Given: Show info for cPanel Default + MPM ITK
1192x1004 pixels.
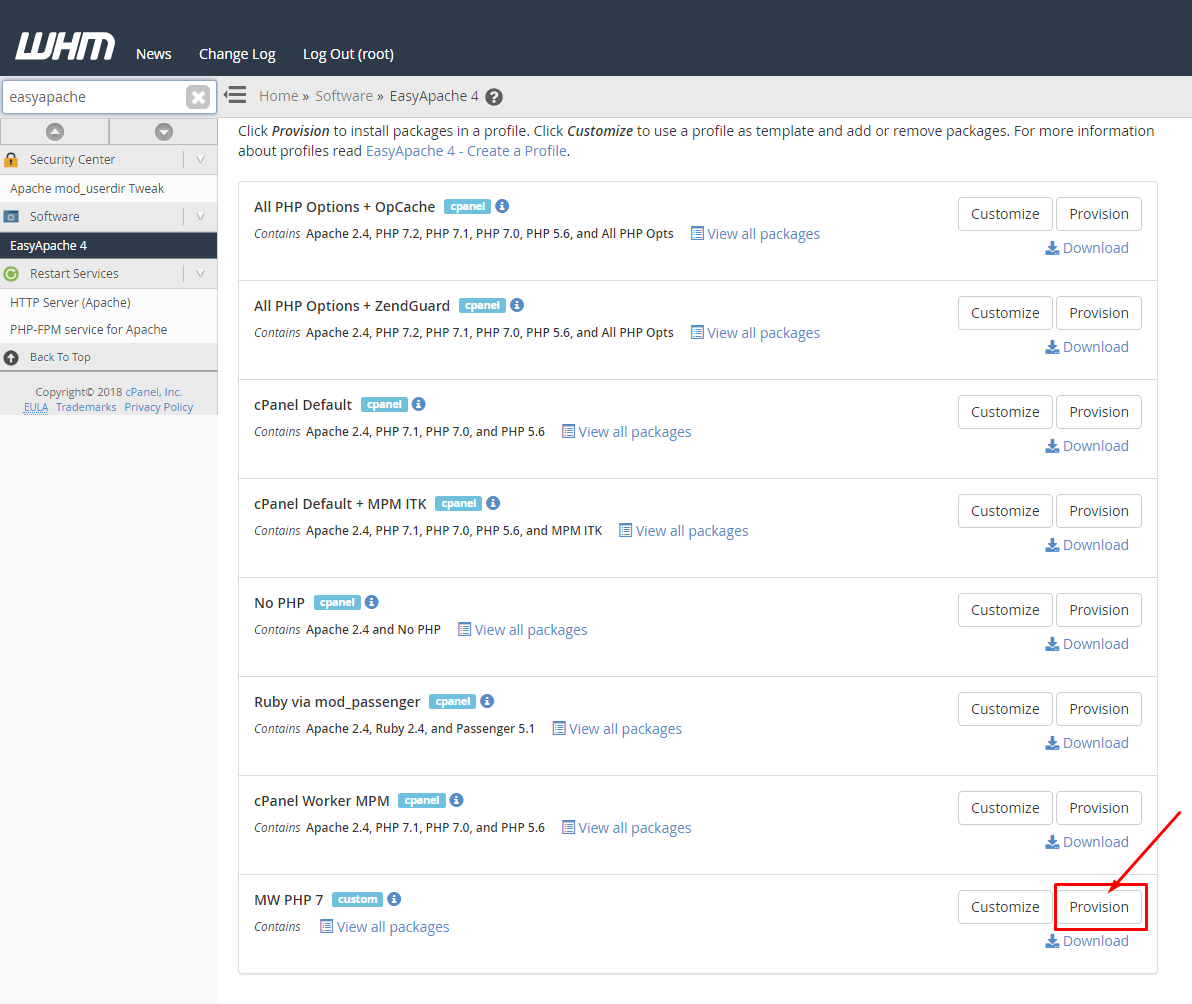Looking at the screenshot, I should (x=493, y=503).
